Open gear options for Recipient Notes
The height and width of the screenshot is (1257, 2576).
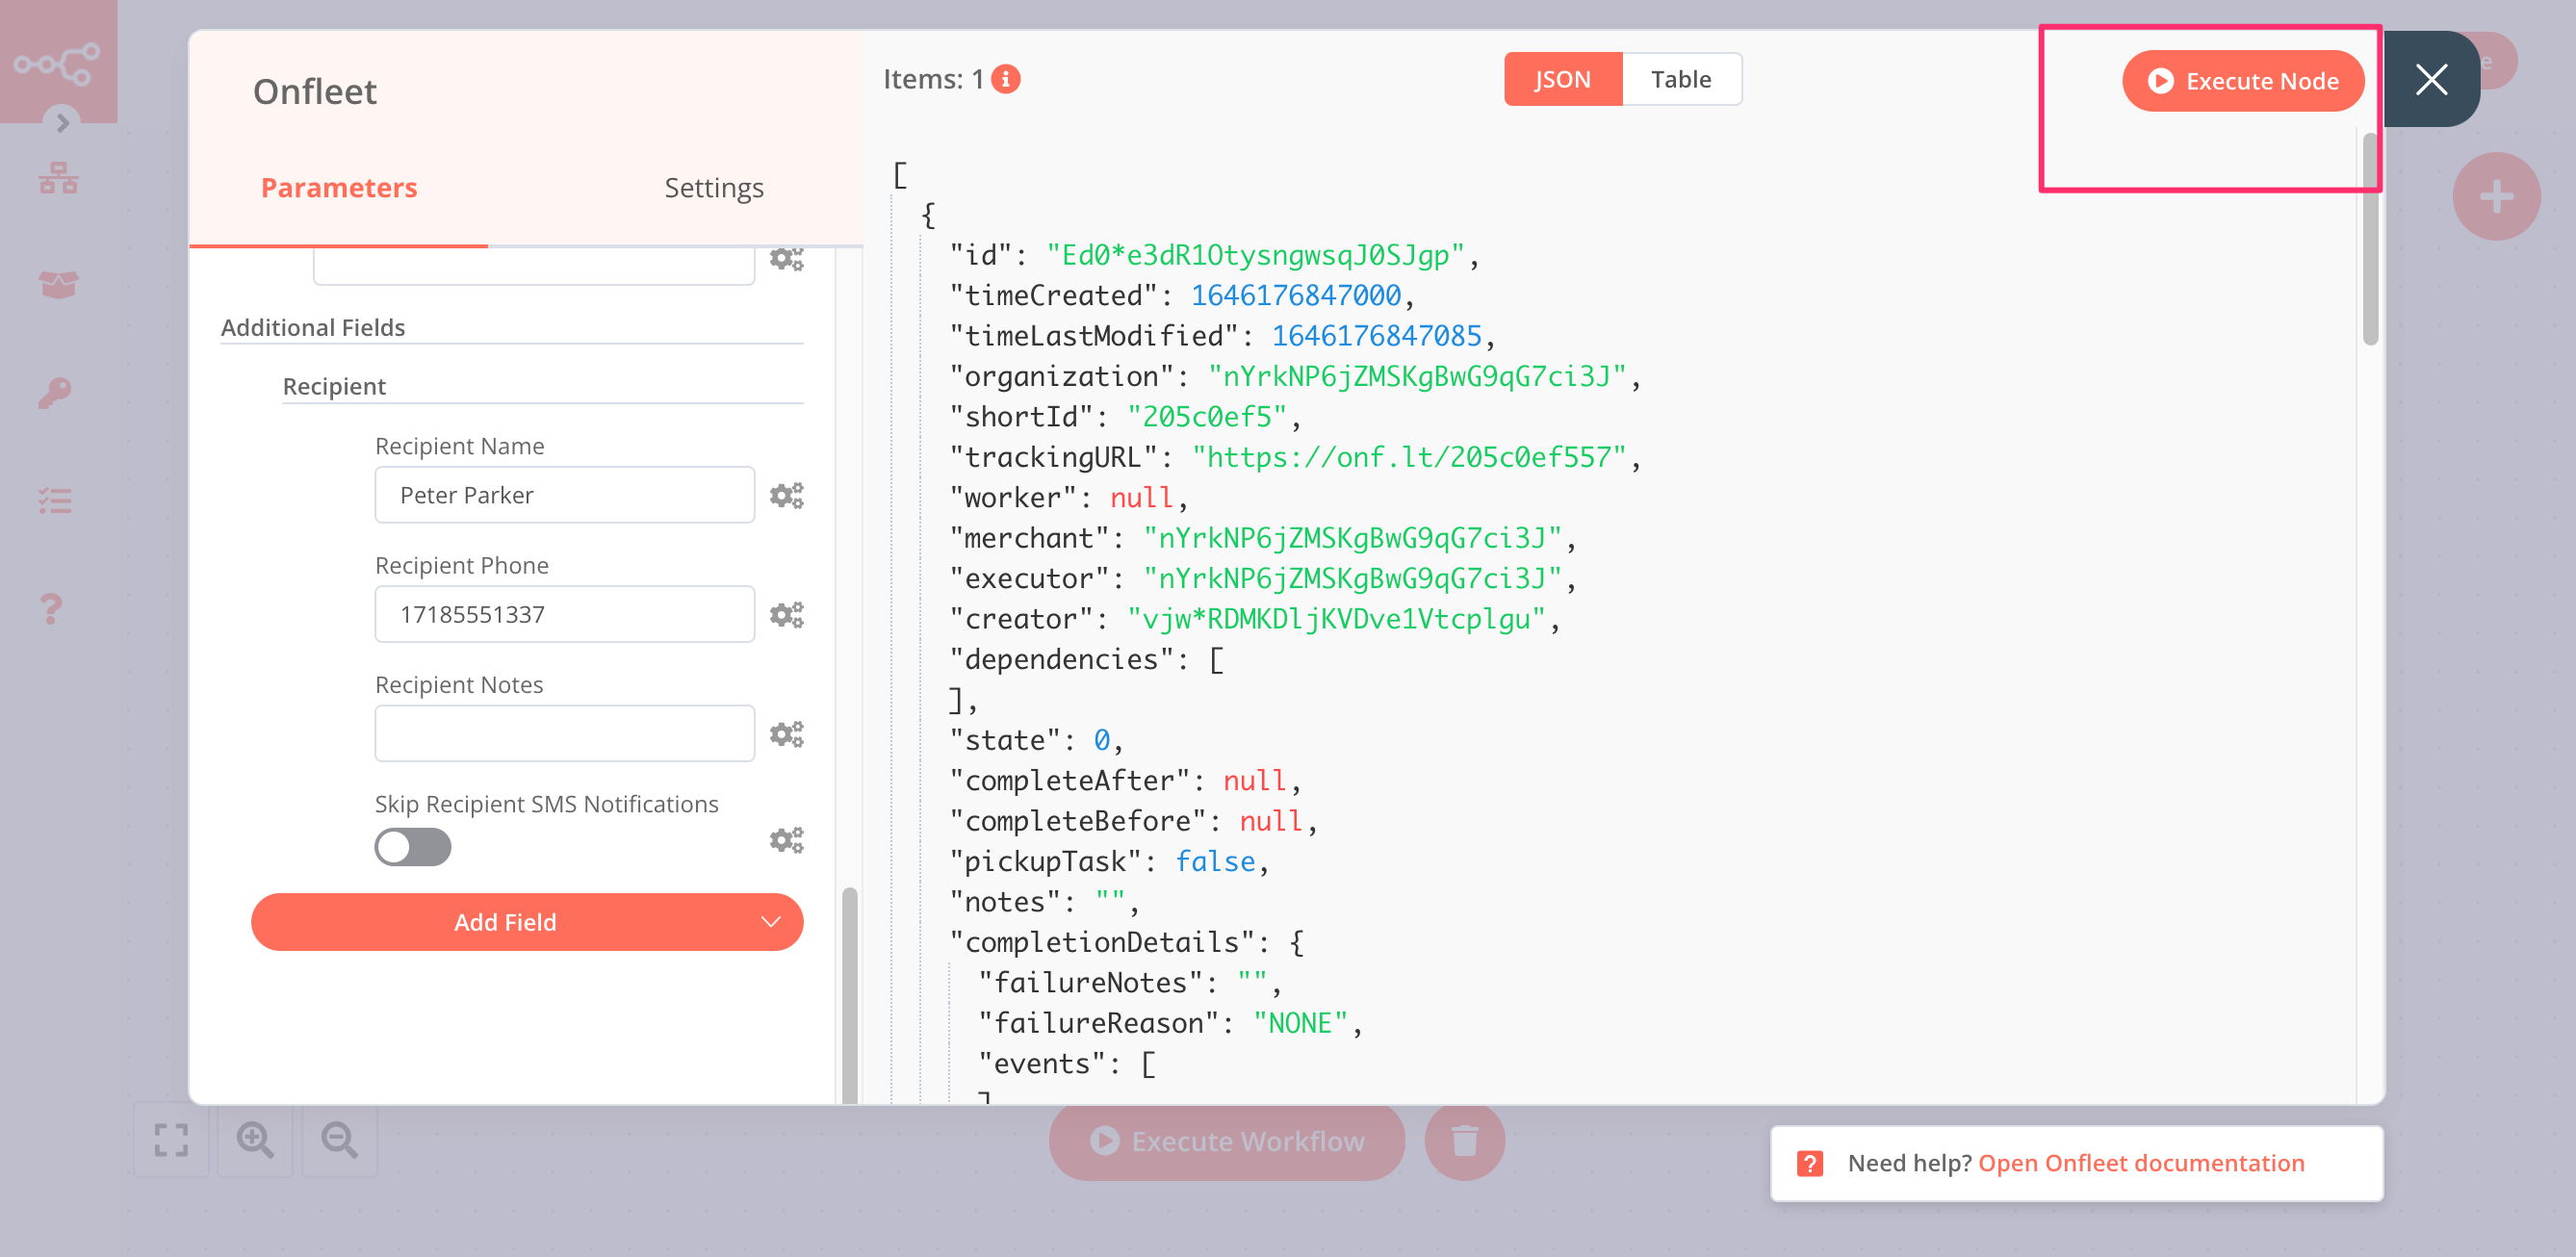pyautogui.click(x=786, y=735)
